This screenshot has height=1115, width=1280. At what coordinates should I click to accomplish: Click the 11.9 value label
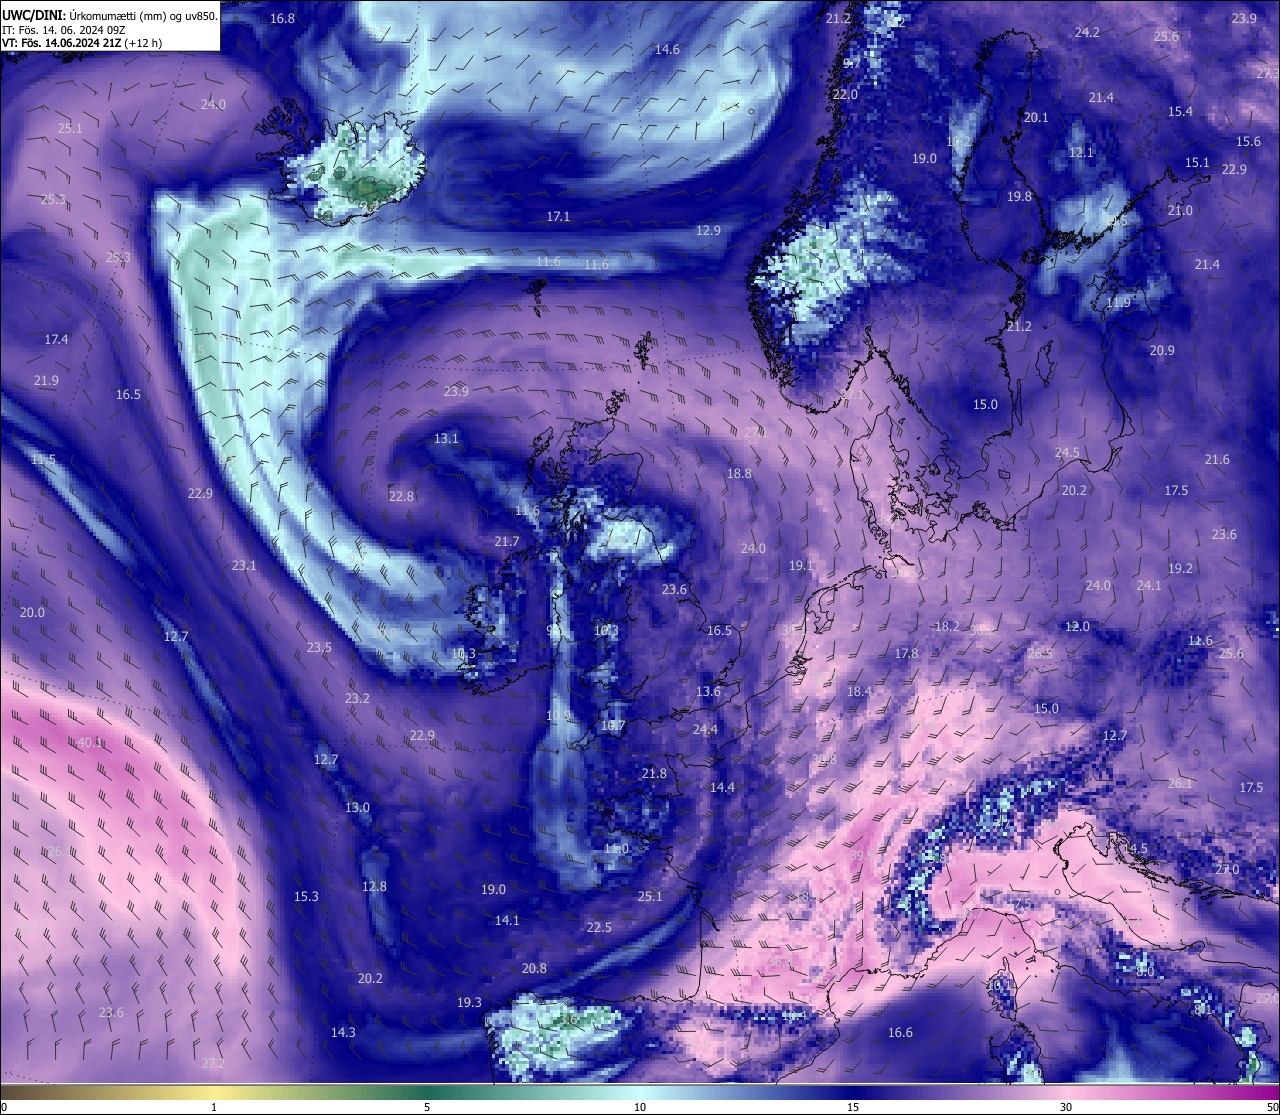click(1118, 302)
